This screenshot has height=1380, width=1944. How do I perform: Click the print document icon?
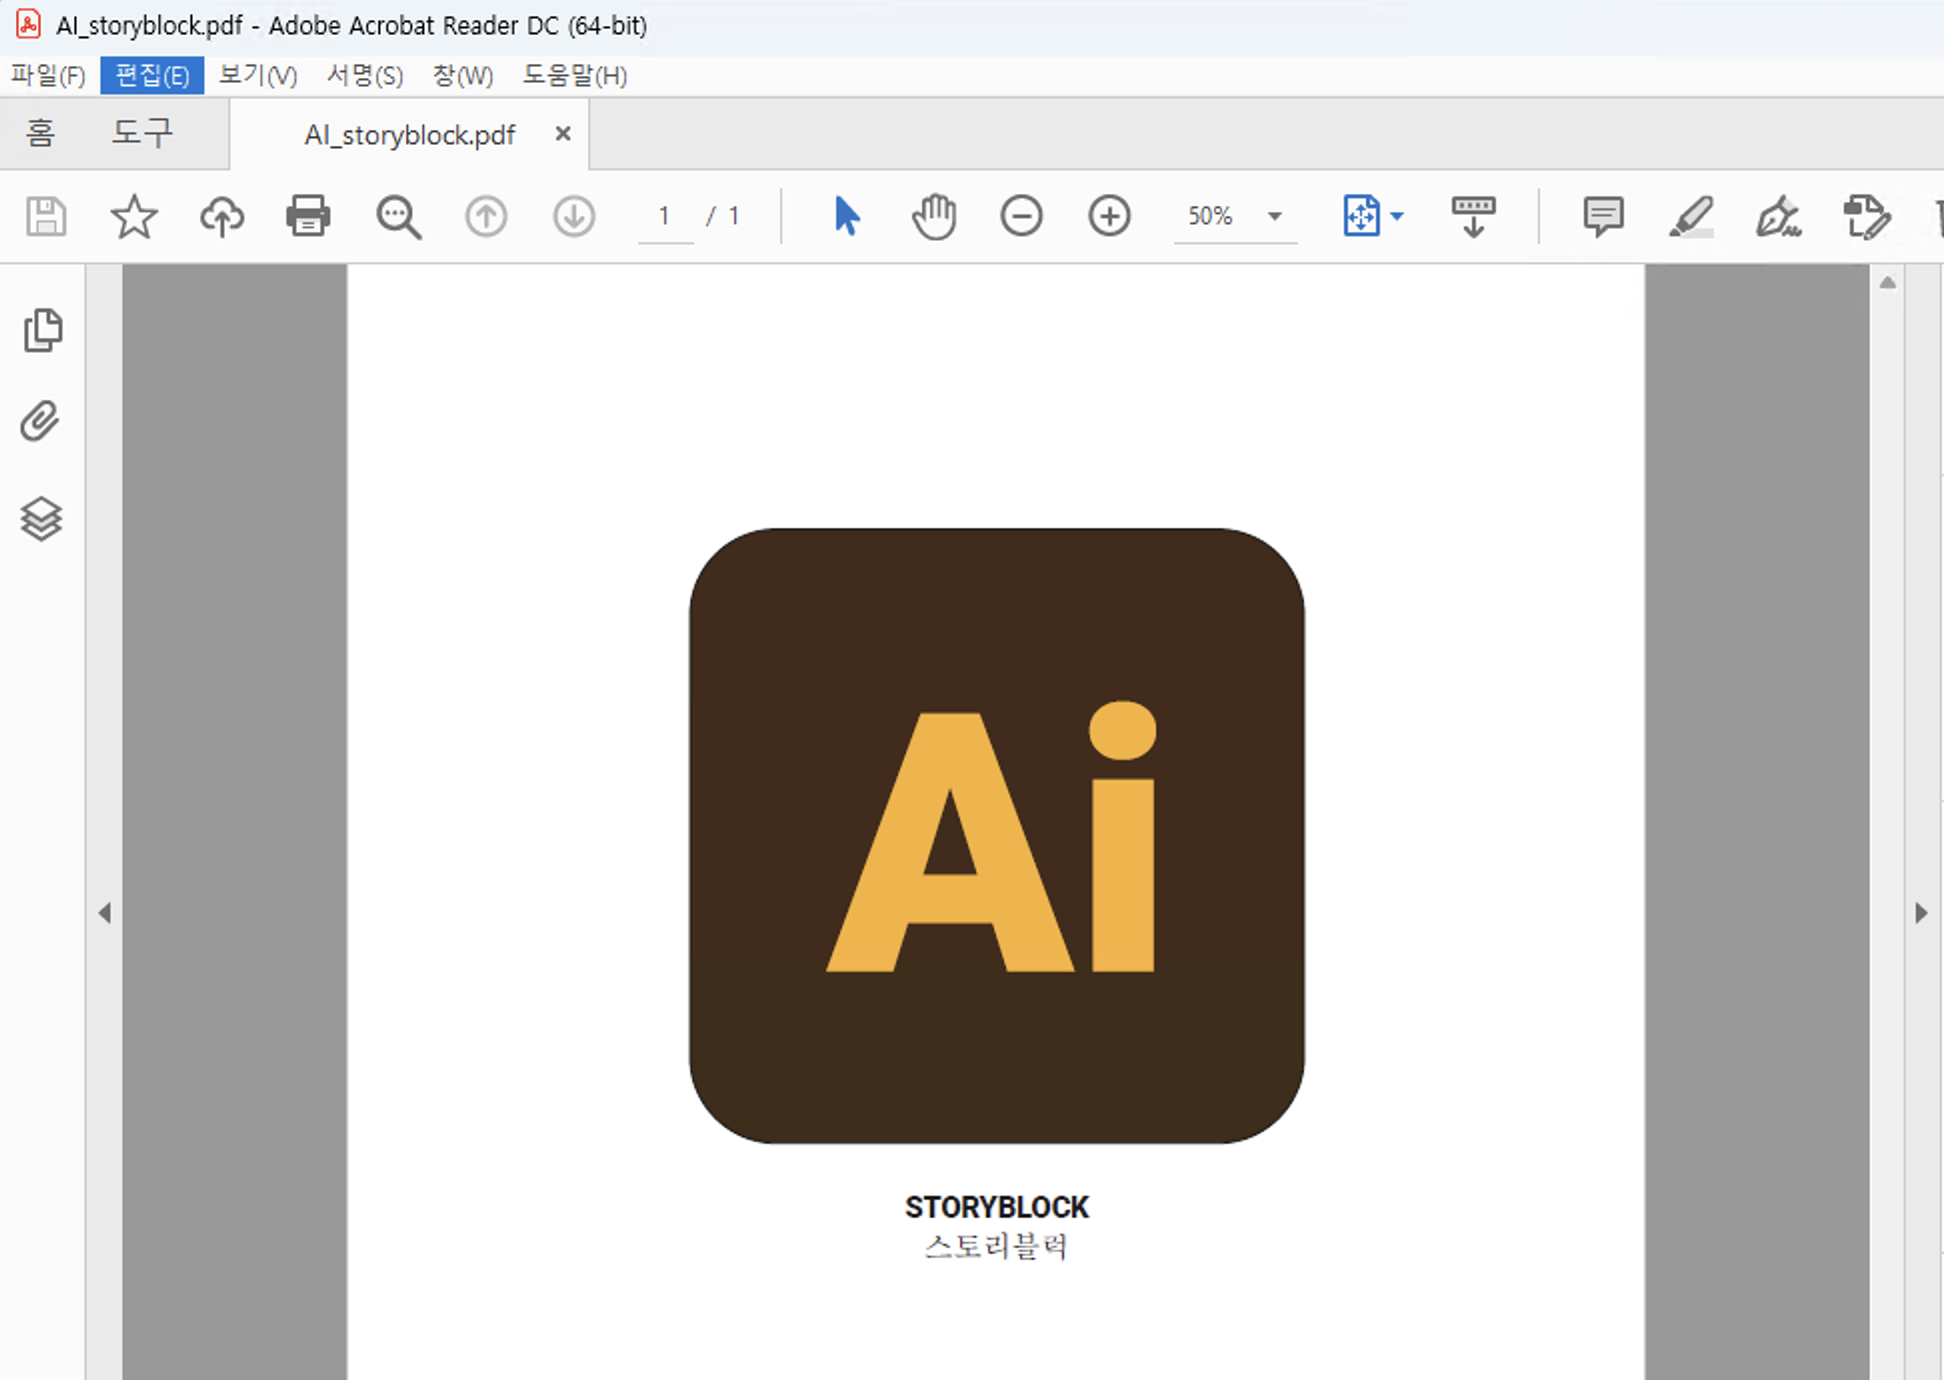click(x=308, y=216)
